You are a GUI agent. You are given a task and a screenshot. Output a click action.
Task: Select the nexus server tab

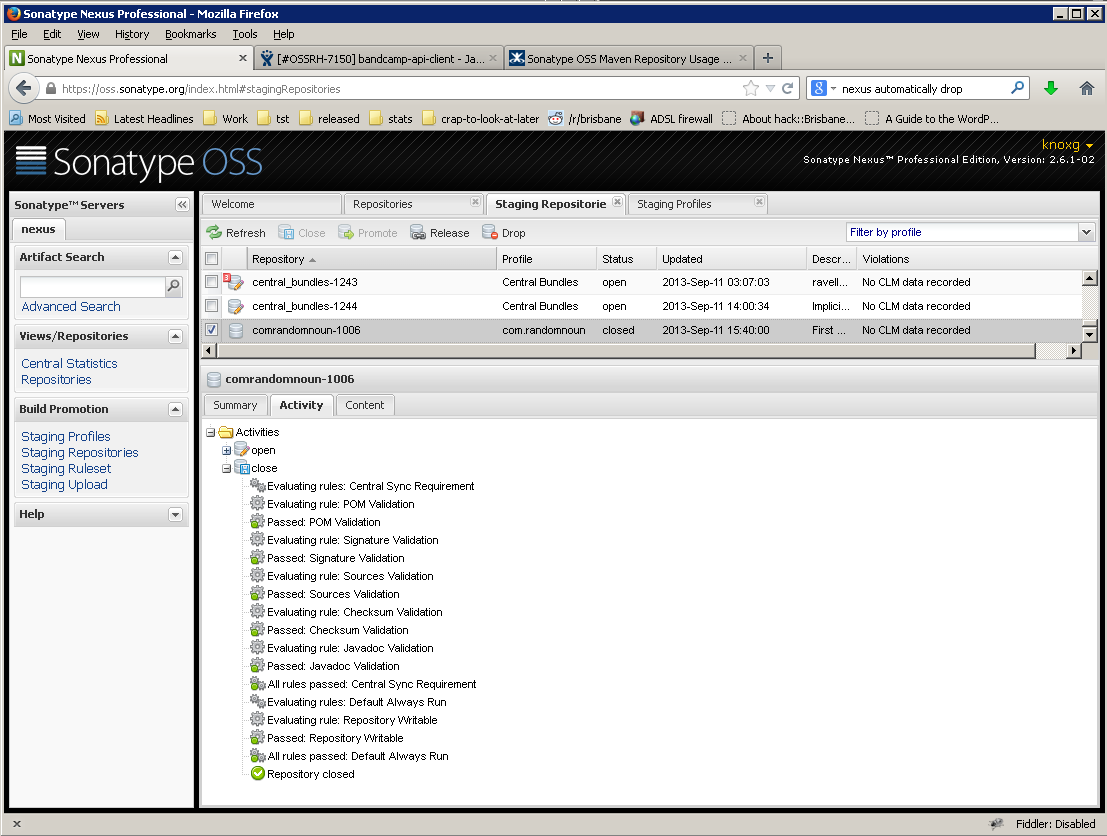[x=38, y=229]
